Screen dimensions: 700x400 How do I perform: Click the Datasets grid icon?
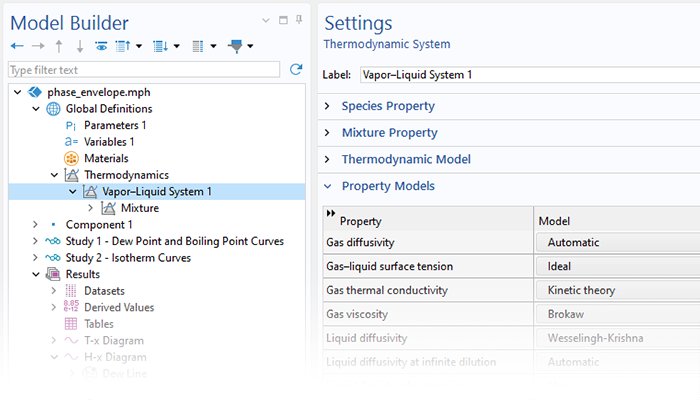point(71,291)
